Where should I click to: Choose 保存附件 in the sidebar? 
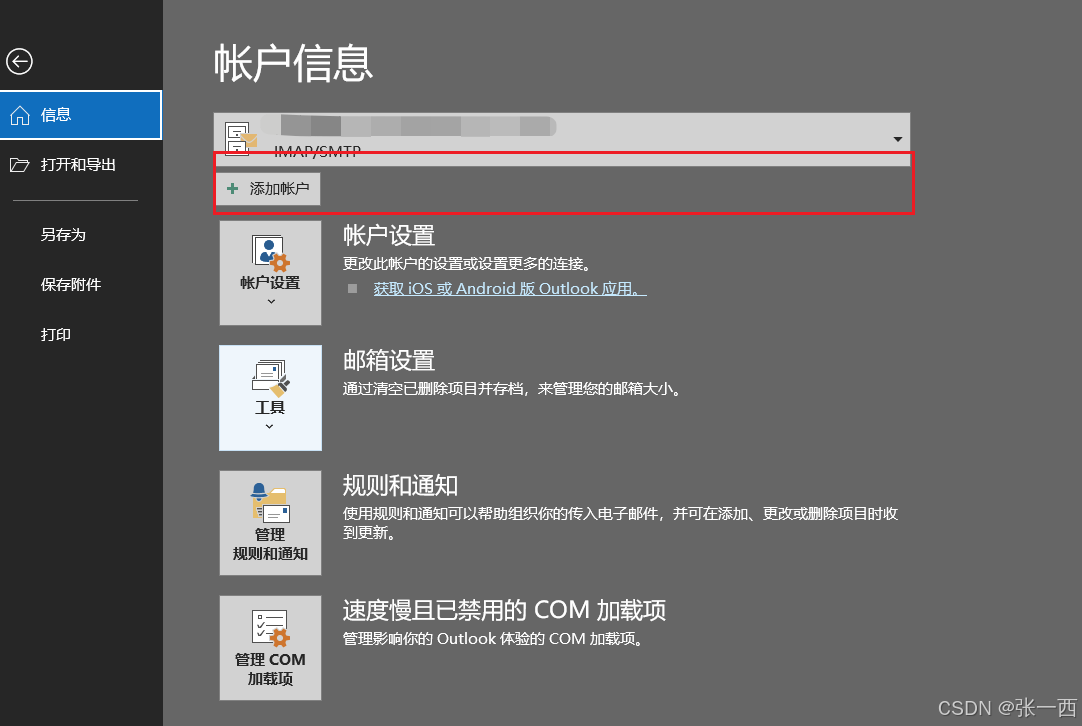click(70, 284)
